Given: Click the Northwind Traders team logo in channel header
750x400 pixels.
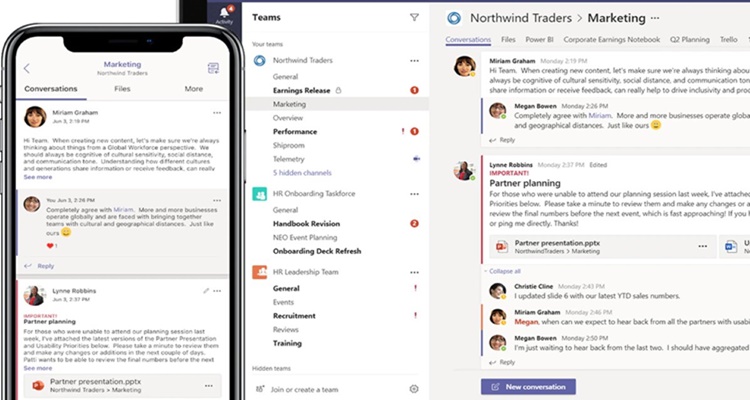Looking at the screenshot, I should click(454, 17).
